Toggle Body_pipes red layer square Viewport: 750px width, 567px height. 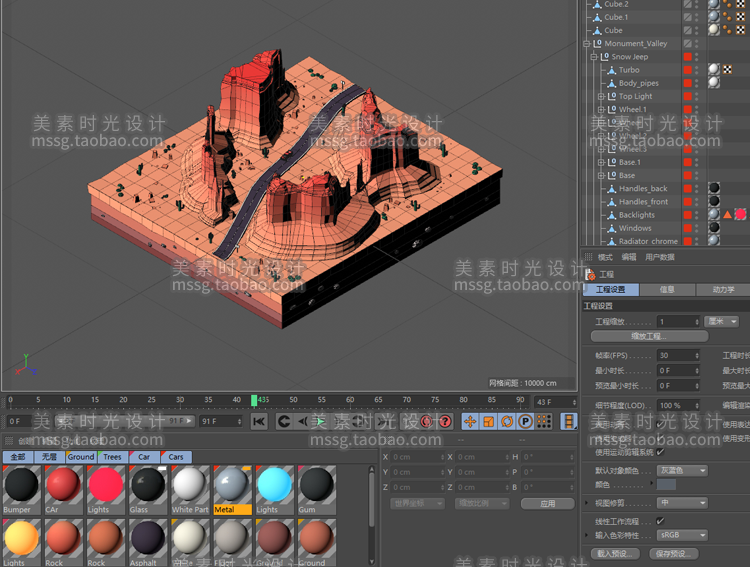(688, 83)
